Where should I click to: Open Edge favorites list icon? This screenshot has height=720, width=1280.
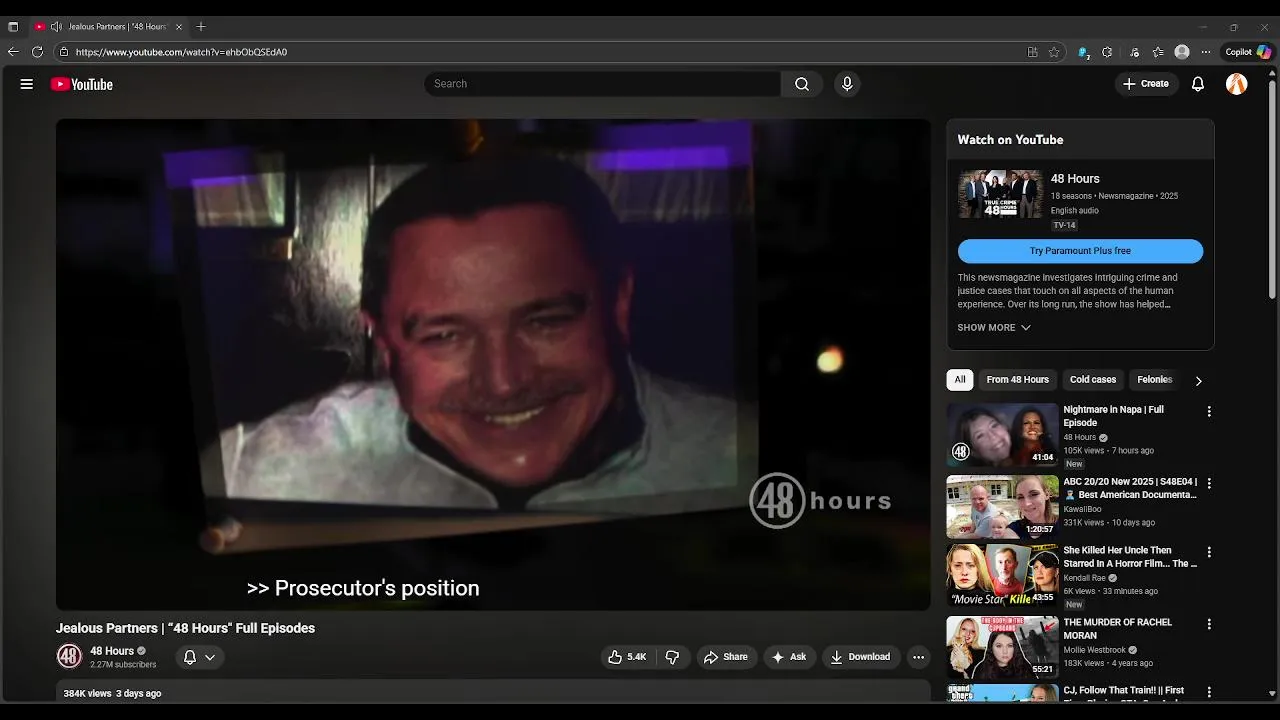1158,52
